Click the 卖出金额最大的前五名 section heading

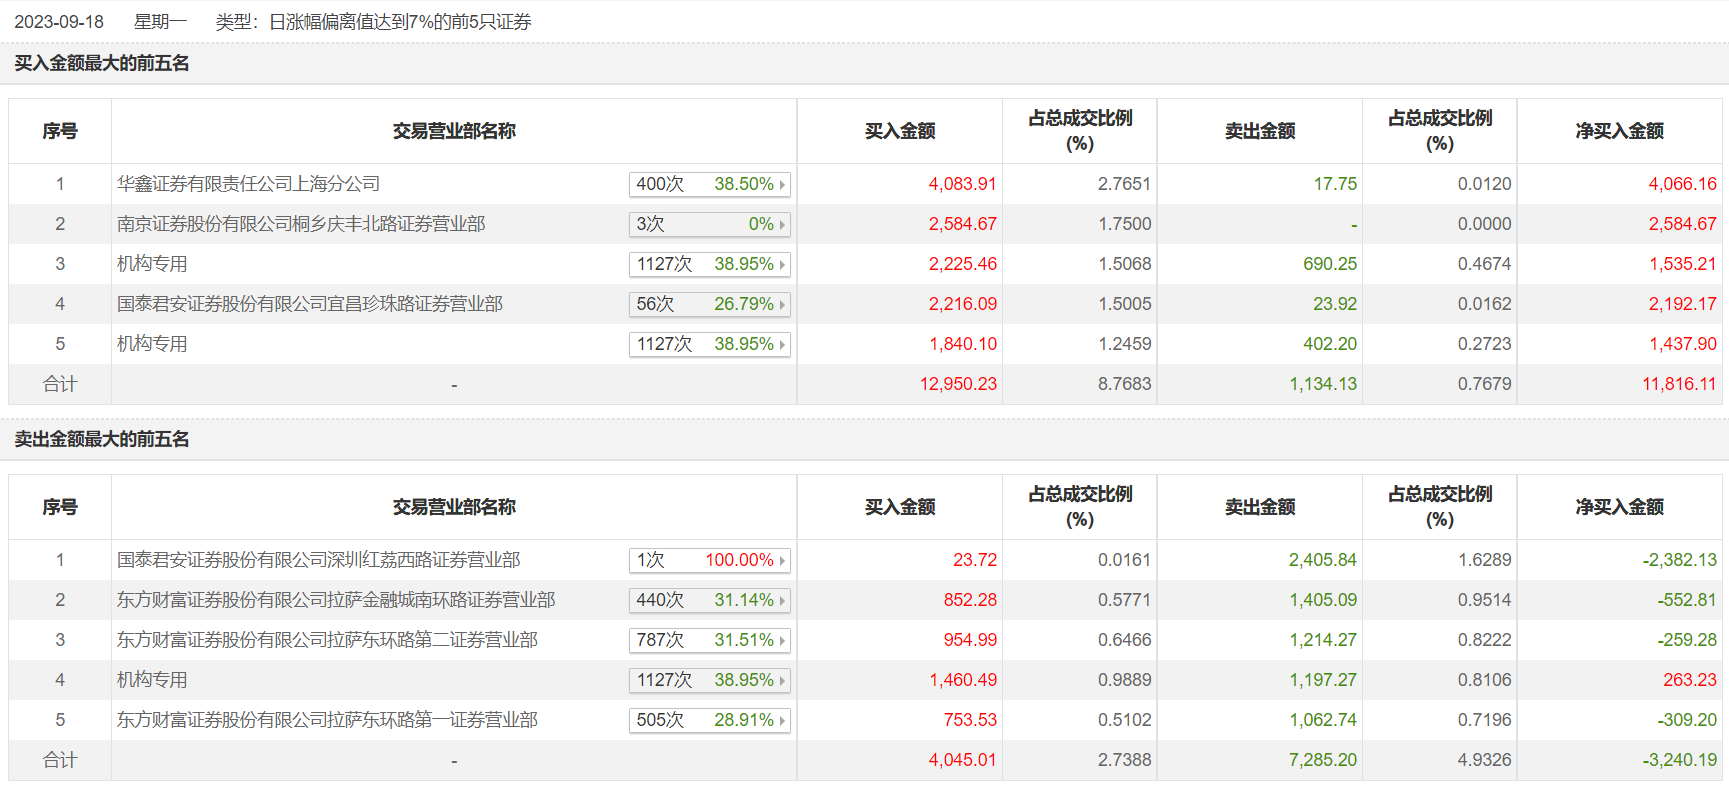(102, 439)
